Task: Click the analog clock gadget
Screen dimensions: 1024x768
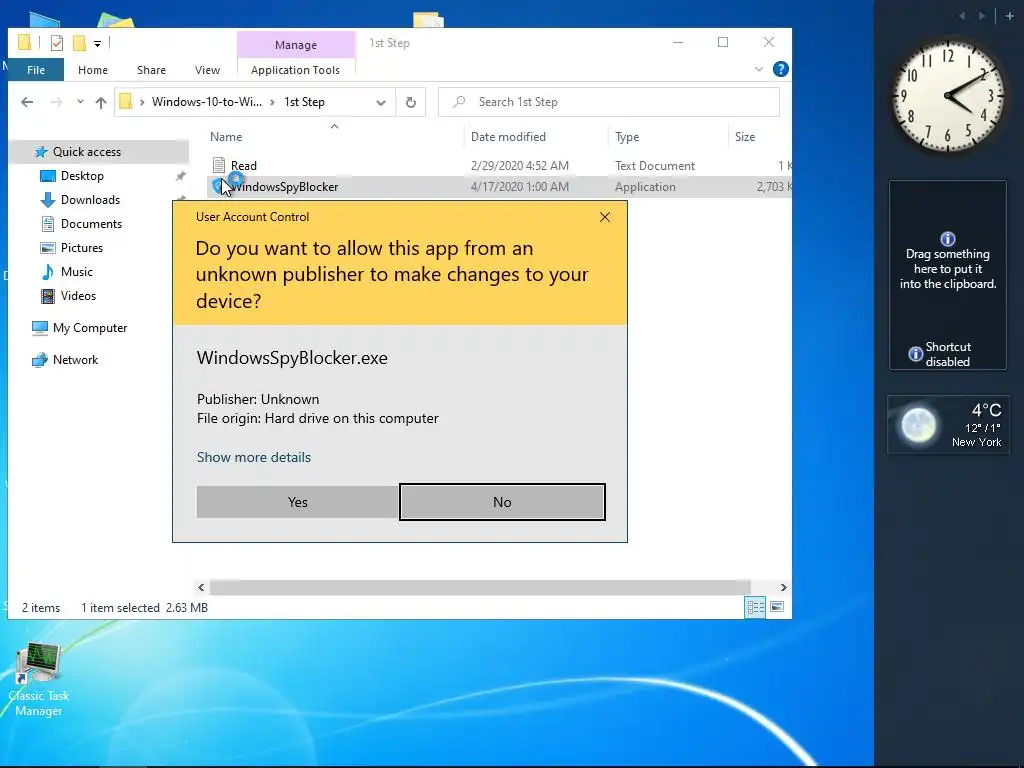Action: 948,96
